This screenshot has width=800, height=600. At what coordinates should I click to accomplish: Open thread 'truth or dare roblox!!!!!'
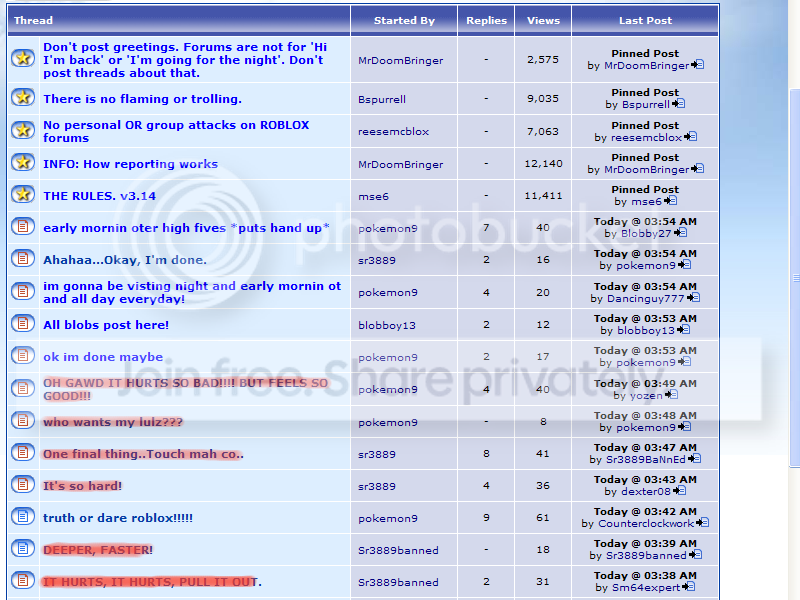click(118, 518)
